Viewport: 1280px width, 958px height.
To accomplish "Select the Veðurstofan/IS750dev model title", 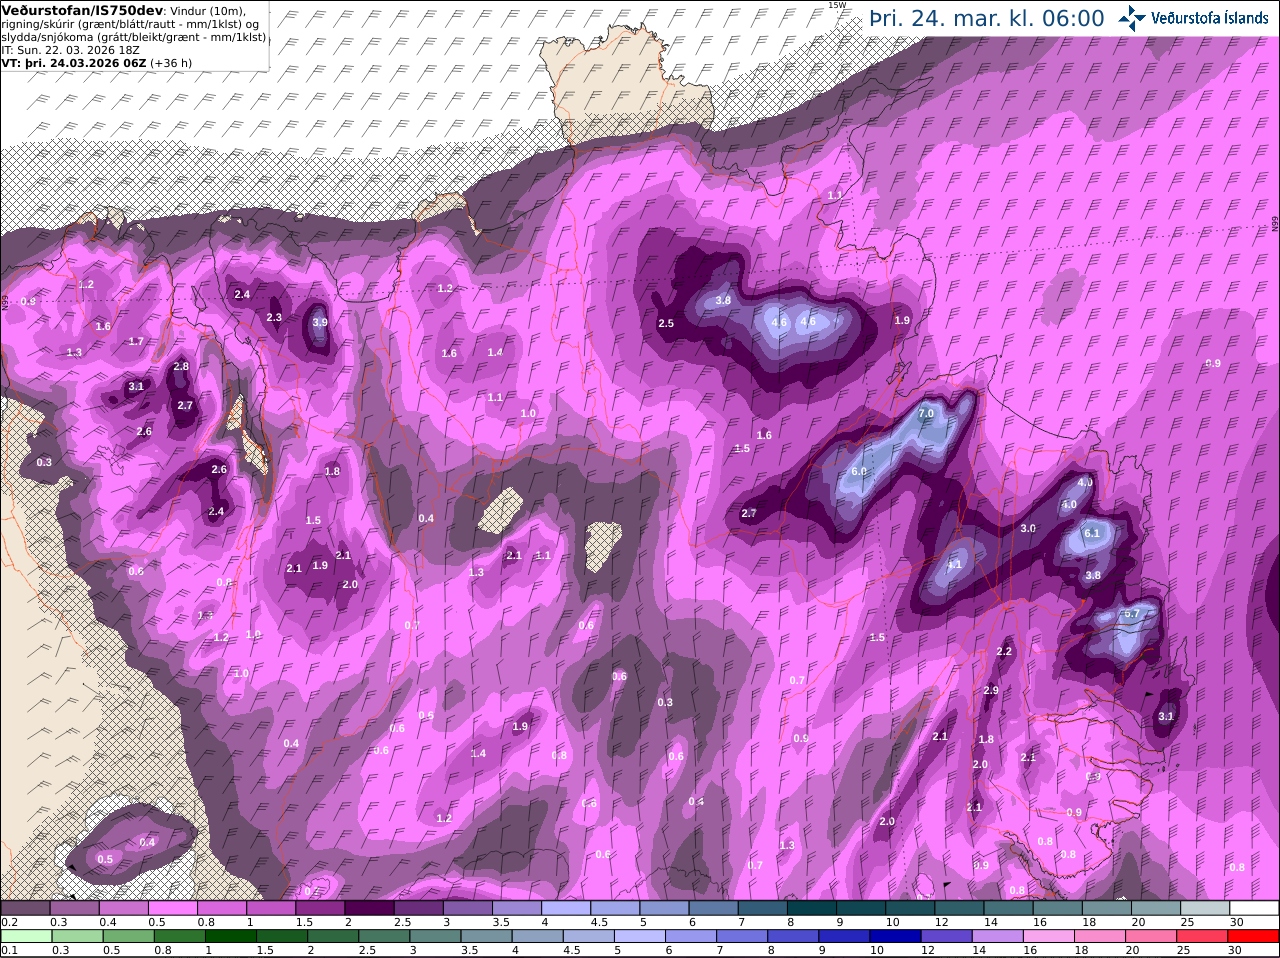I will tap(75, 9).
